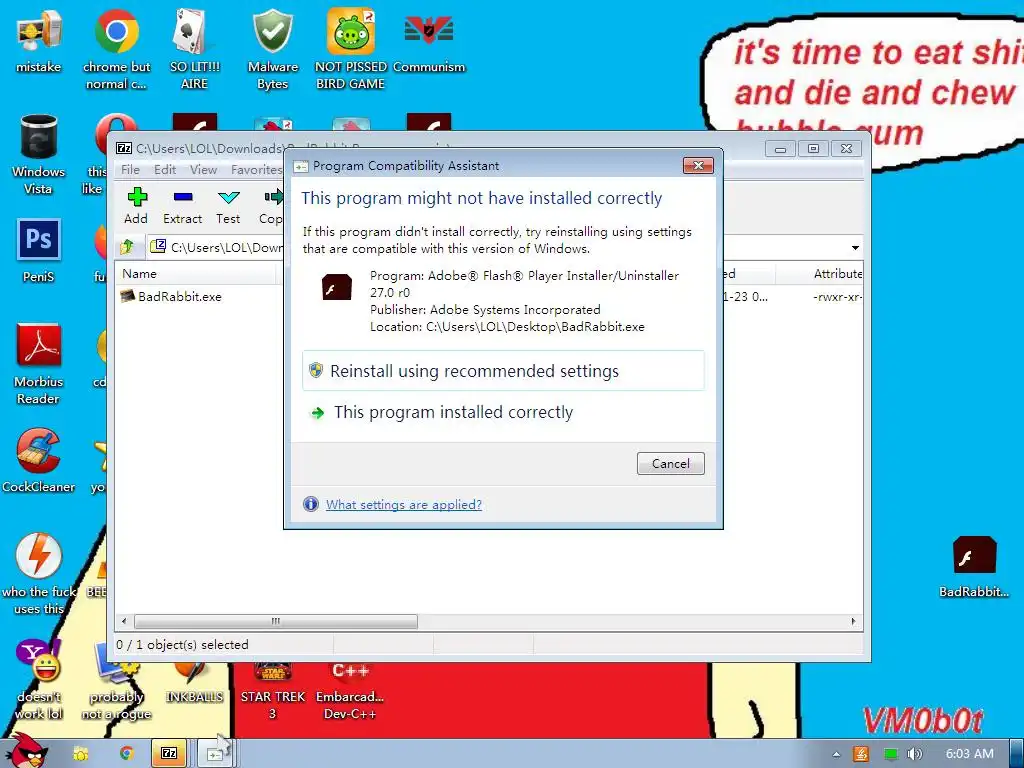Select BadRabbit.exe in 7-Zip file list
This screenshot has width=1024, height=768.
point(172,296)
